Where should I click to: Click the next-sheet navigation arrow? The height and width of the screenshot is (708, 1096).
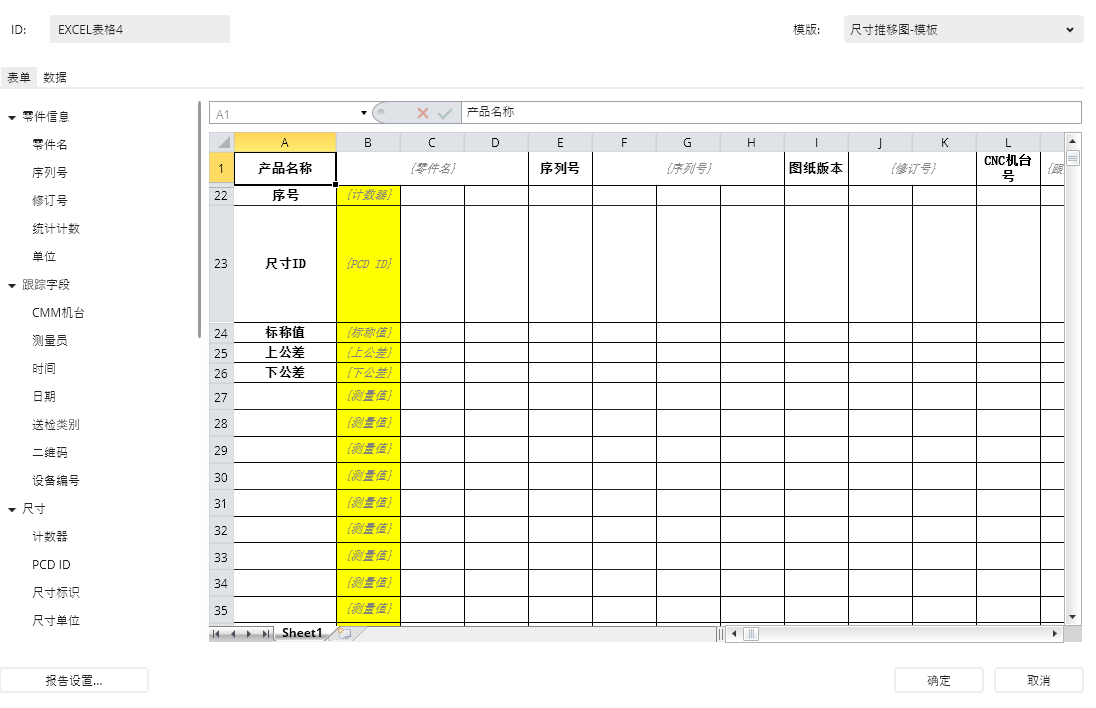tap(249, 633)
